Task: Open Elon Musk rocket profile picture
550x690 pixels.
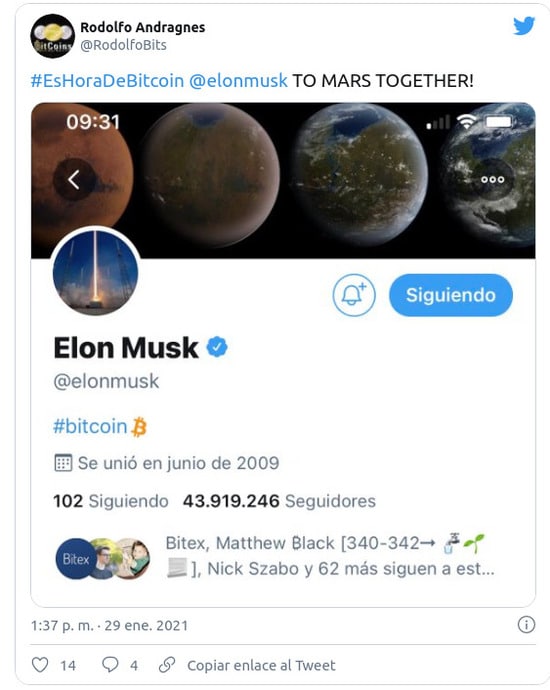Action: tap(95, 272)
